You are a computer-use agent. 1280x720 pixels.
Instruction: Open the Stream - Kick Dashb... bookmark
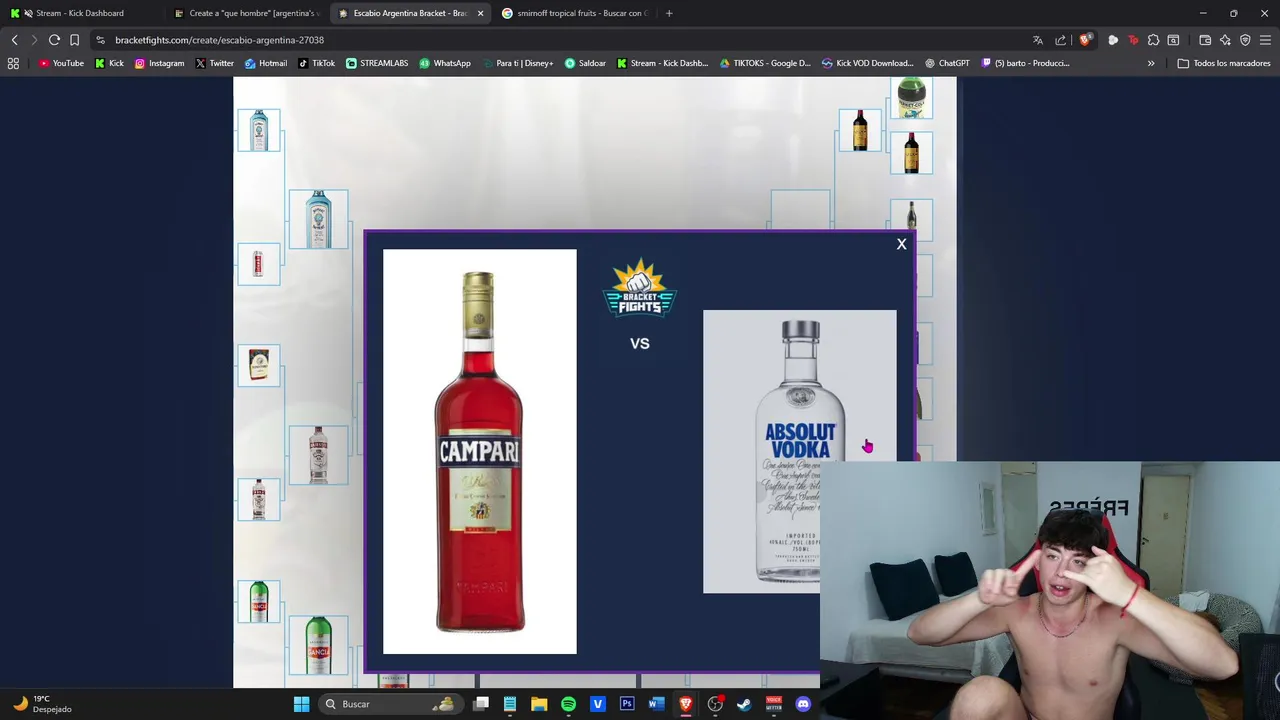[x=663, y=63]
